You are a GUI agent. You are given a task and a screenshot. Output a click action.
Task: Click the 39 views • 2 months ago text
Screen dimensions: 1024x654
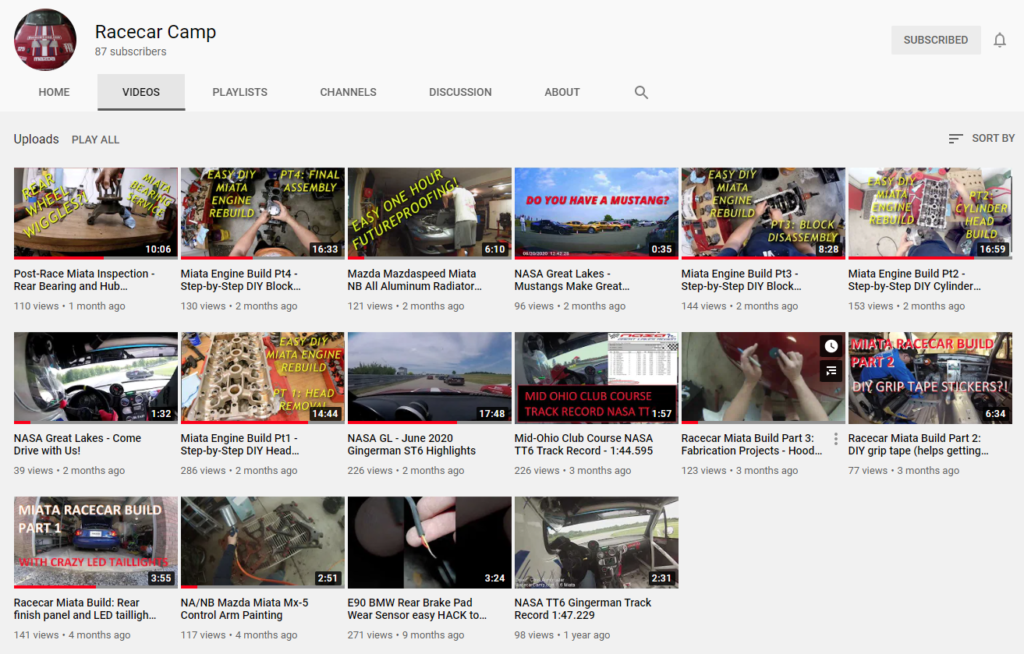pyautogui.click(x=69, y=470)
